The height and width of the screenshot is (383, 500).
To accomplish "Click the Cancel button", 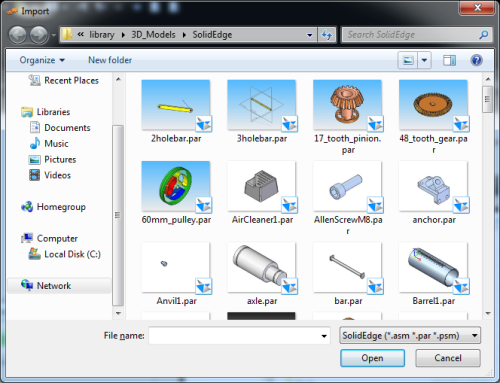I will [x=448, y=358].
